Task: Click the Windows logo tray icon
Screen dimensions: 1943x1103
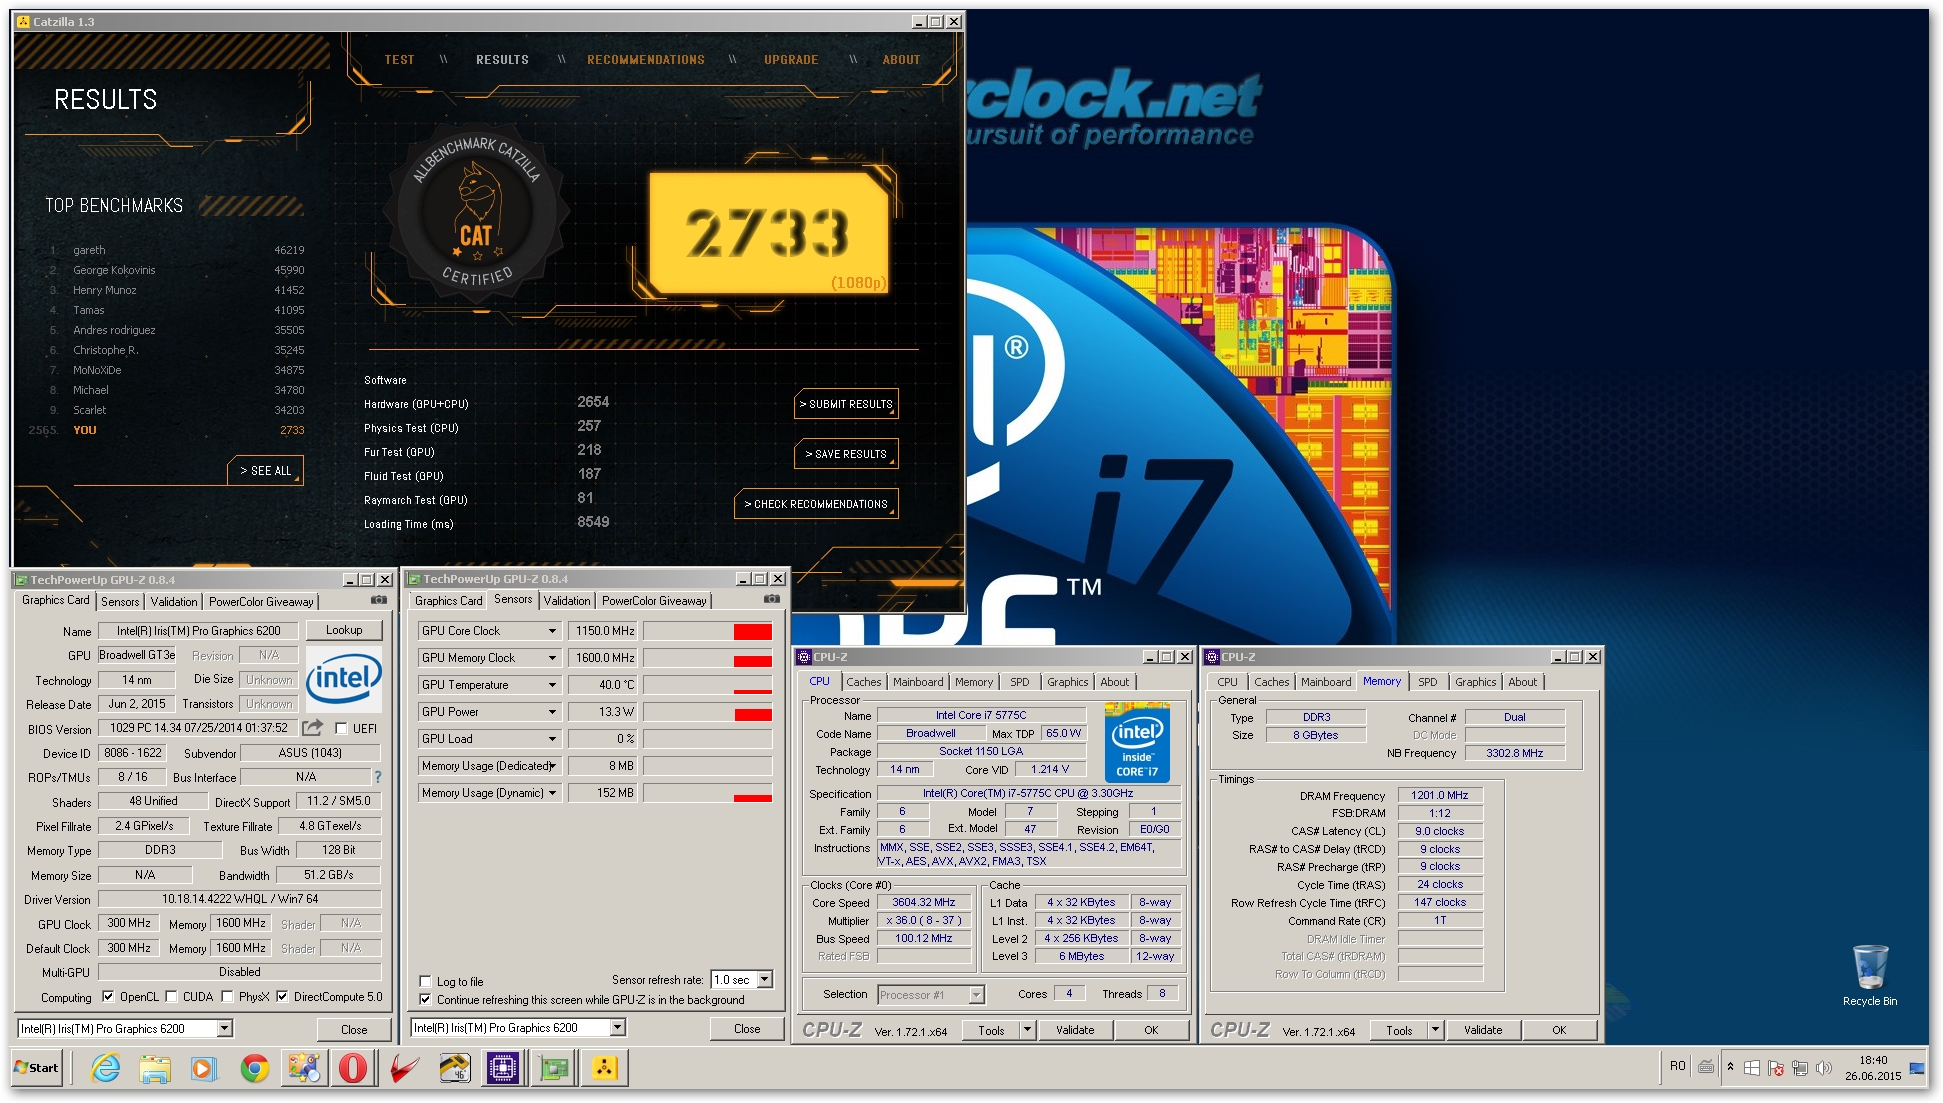Action: point(1752,1068)
